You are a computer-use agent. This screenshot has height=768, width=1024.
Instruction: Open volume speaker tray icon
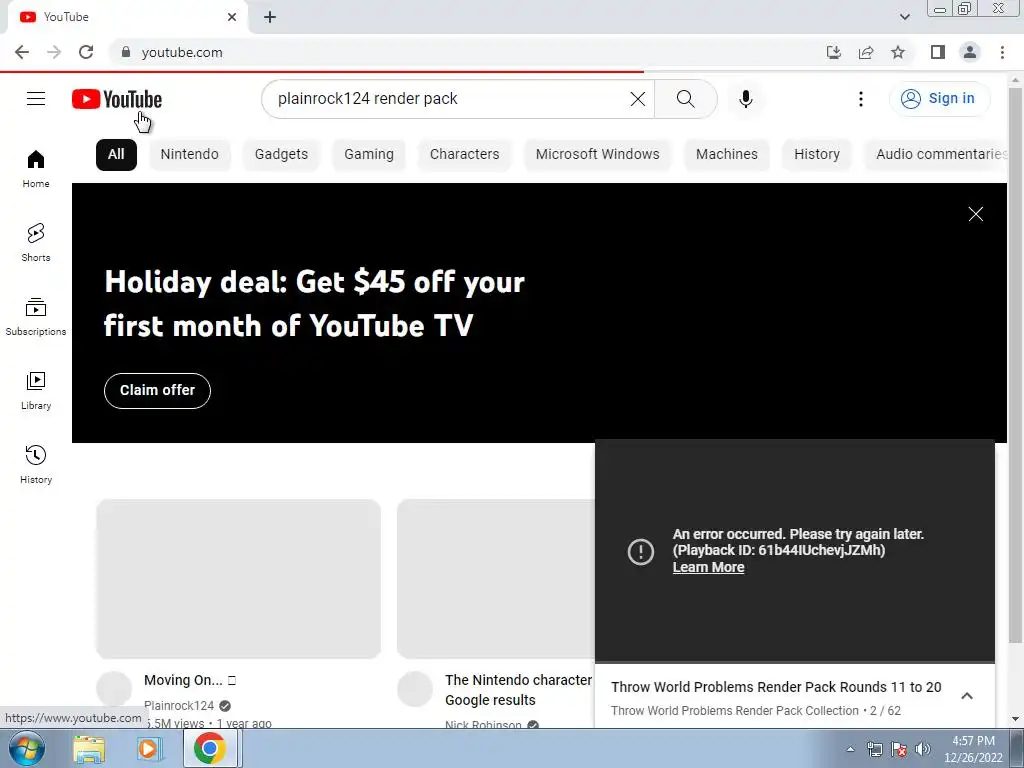(923, 749)
